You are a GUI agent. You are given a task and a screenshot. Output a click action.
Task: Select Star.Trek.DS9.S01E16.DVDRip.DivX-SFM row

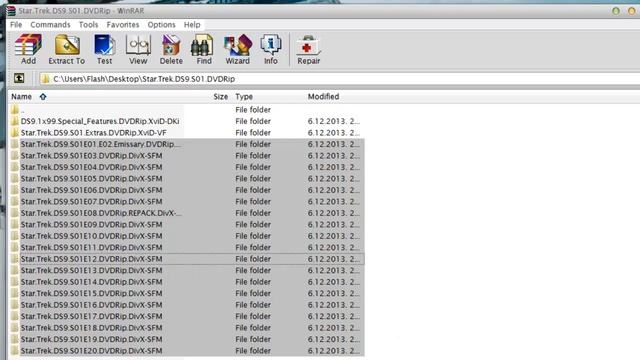point(186,304)
